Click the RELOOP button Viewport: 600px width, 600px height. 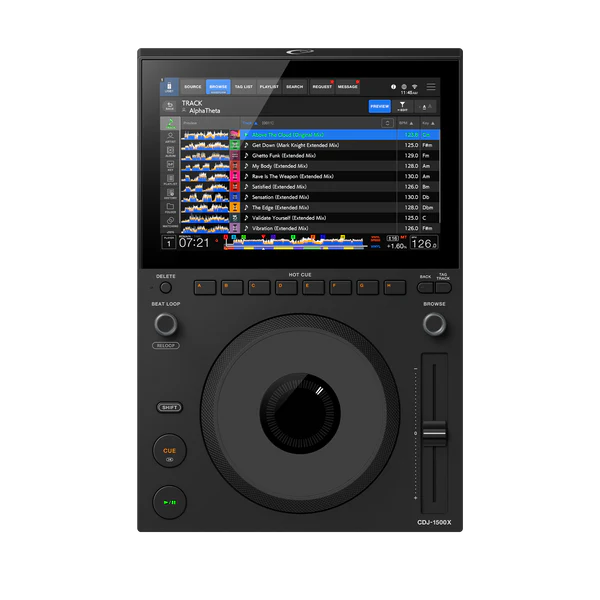(166, 346)
